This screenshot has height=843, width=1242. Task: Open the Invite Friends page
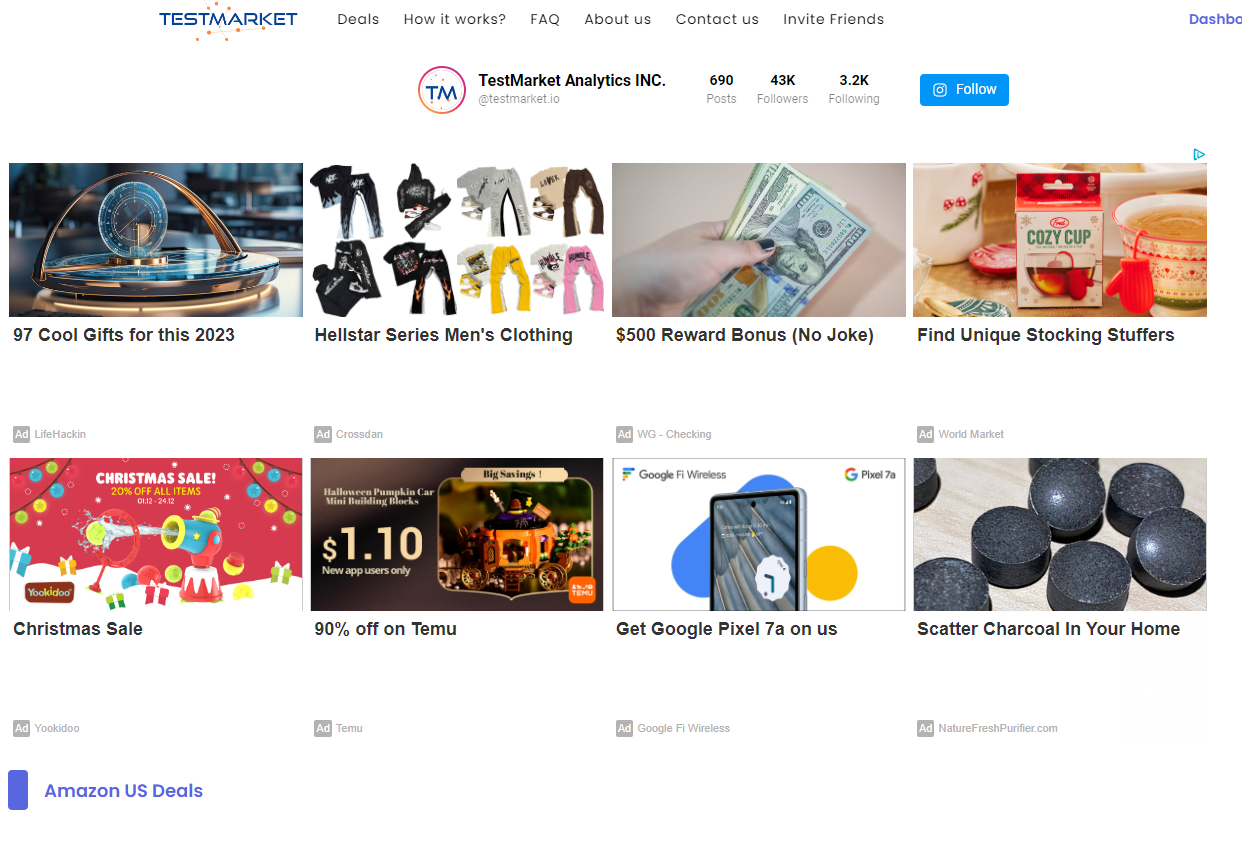coord(834,19)
